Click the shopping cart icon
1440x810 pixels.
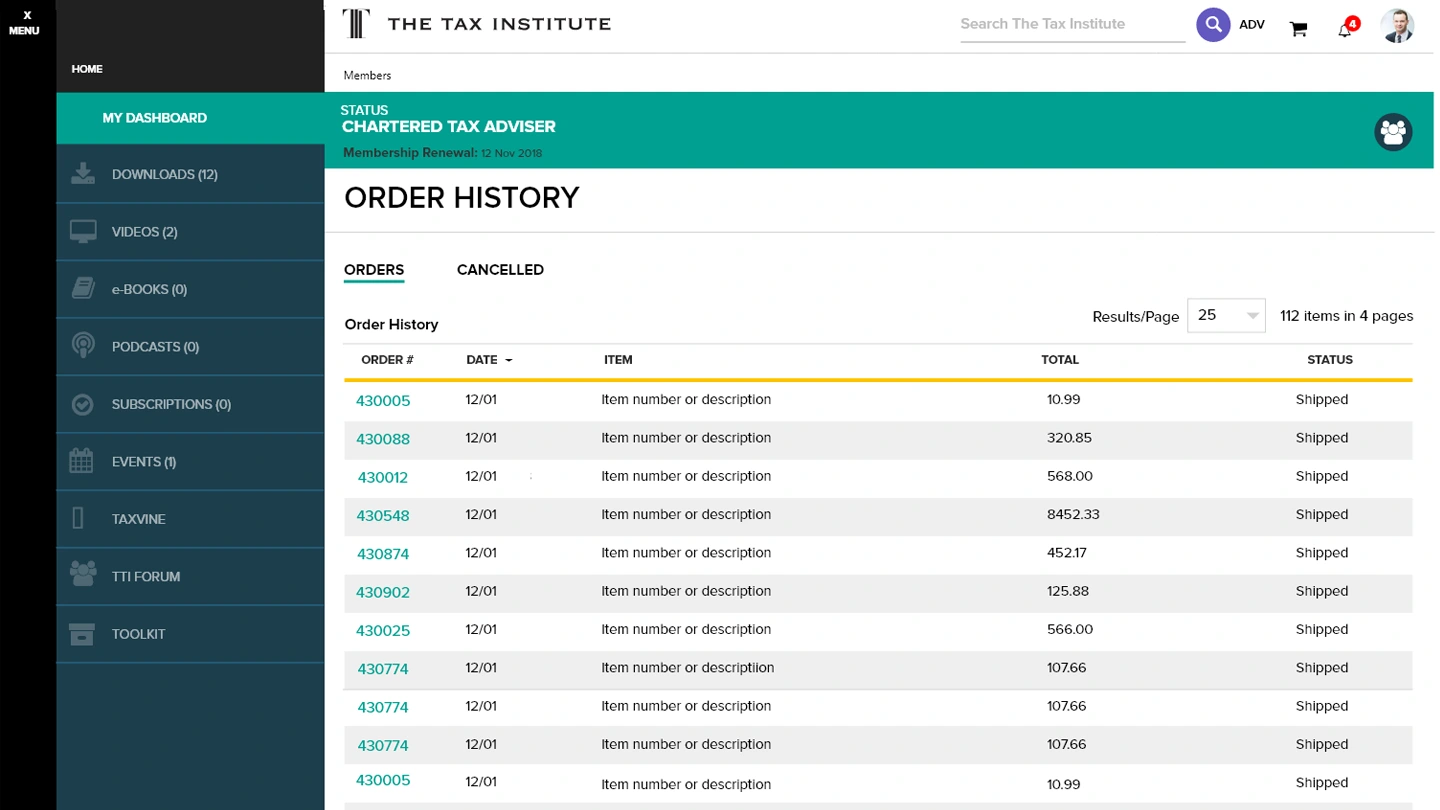click(x=1298, y=30)
